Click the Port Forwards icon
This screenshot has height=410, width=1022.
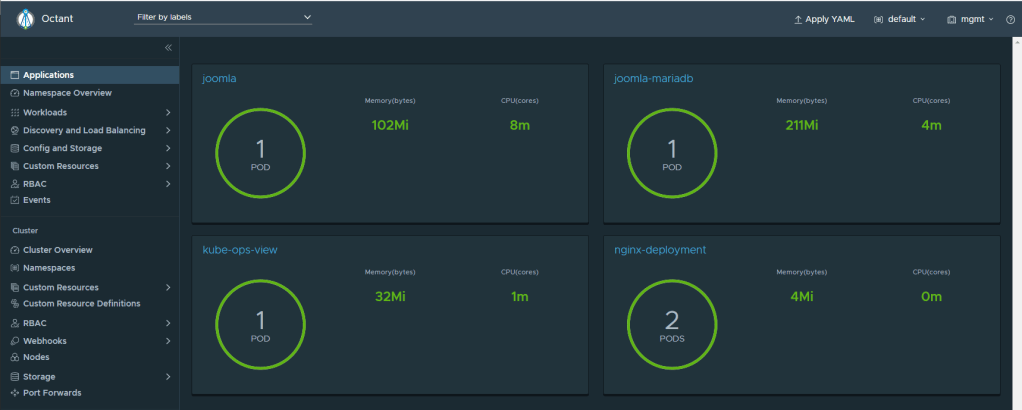click(x=15, y=393)
